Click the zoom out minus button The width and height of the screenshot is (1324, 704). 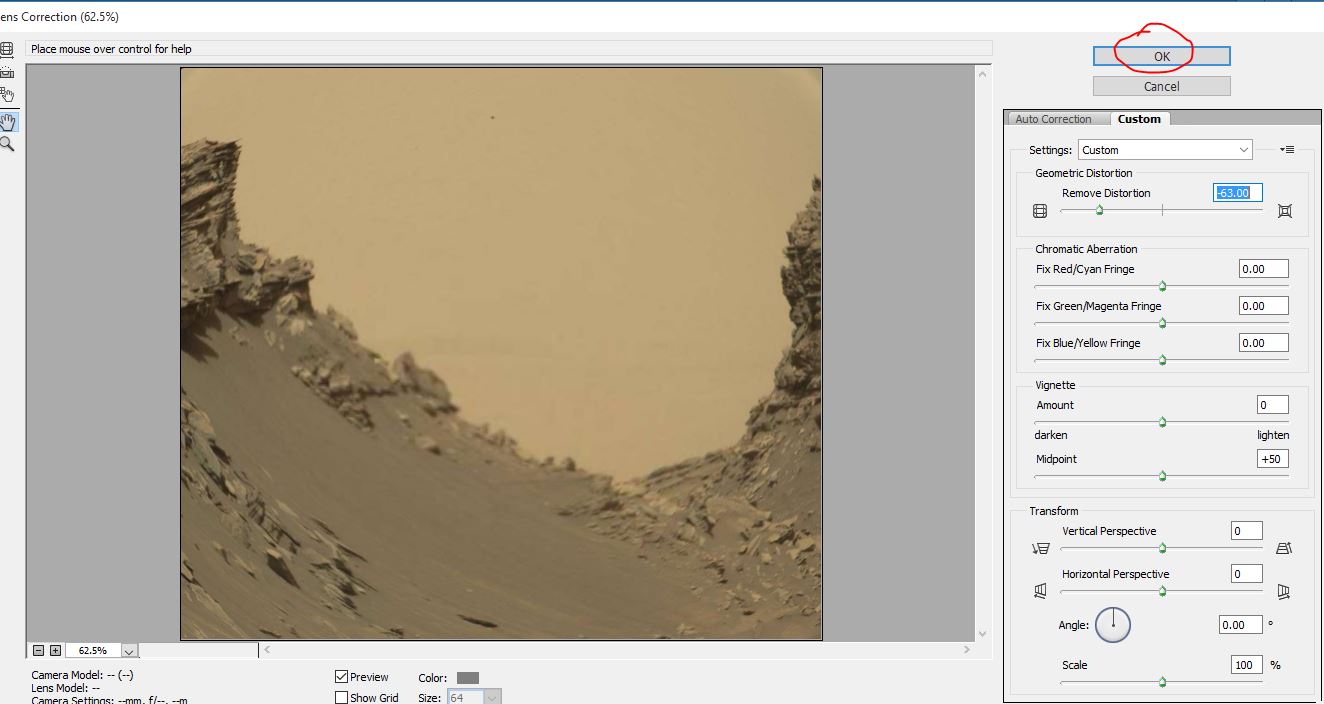(38, 650)
